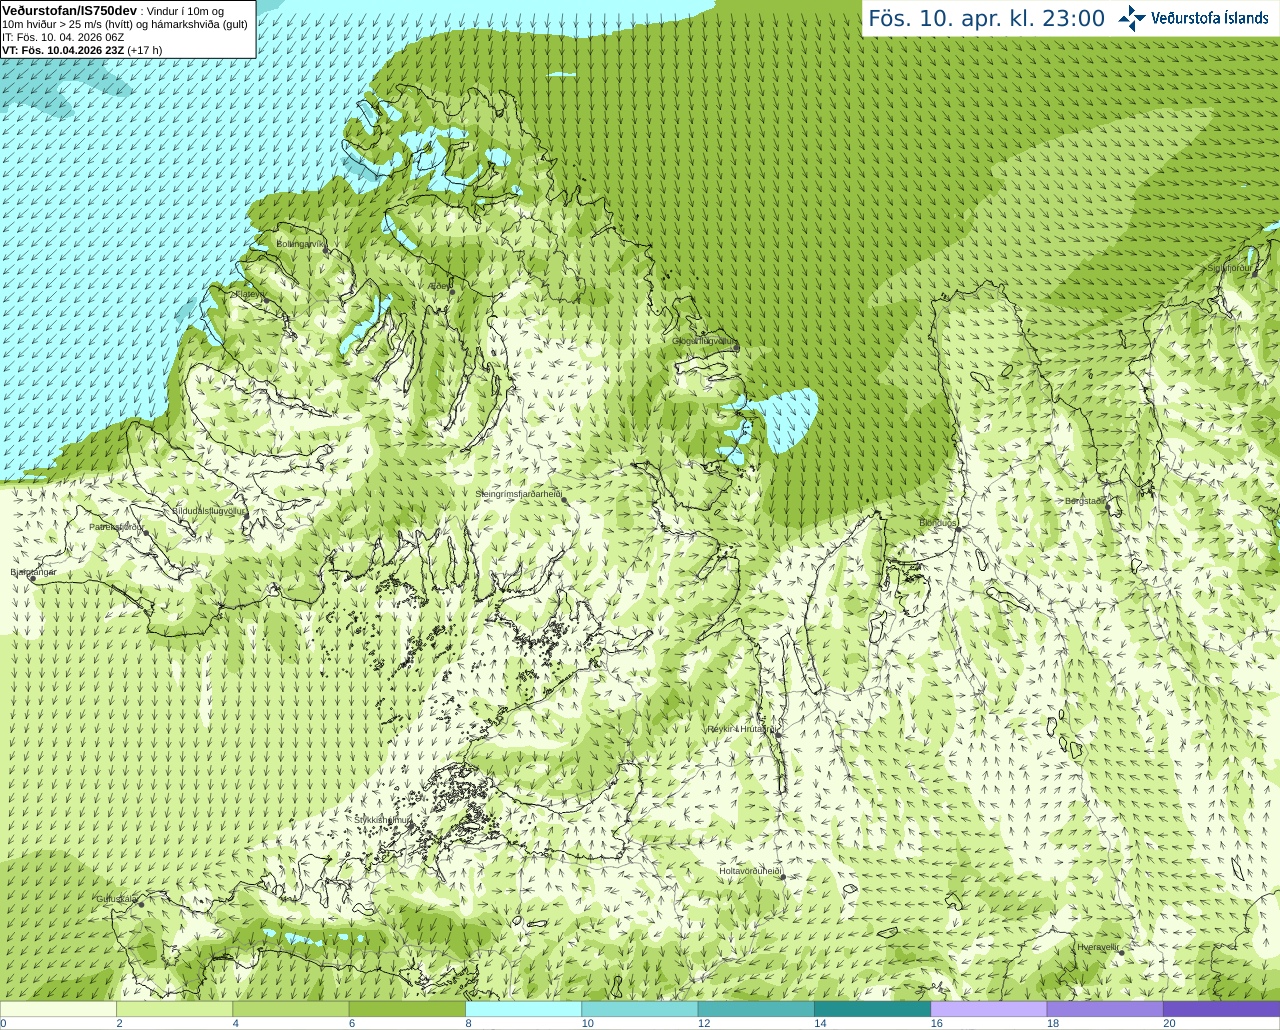The width and height of the screenshot is (1280, 1030).
Task: Pick the pale yellow 0–2 m/s legend swatch
Action: tap(58, 1009)
